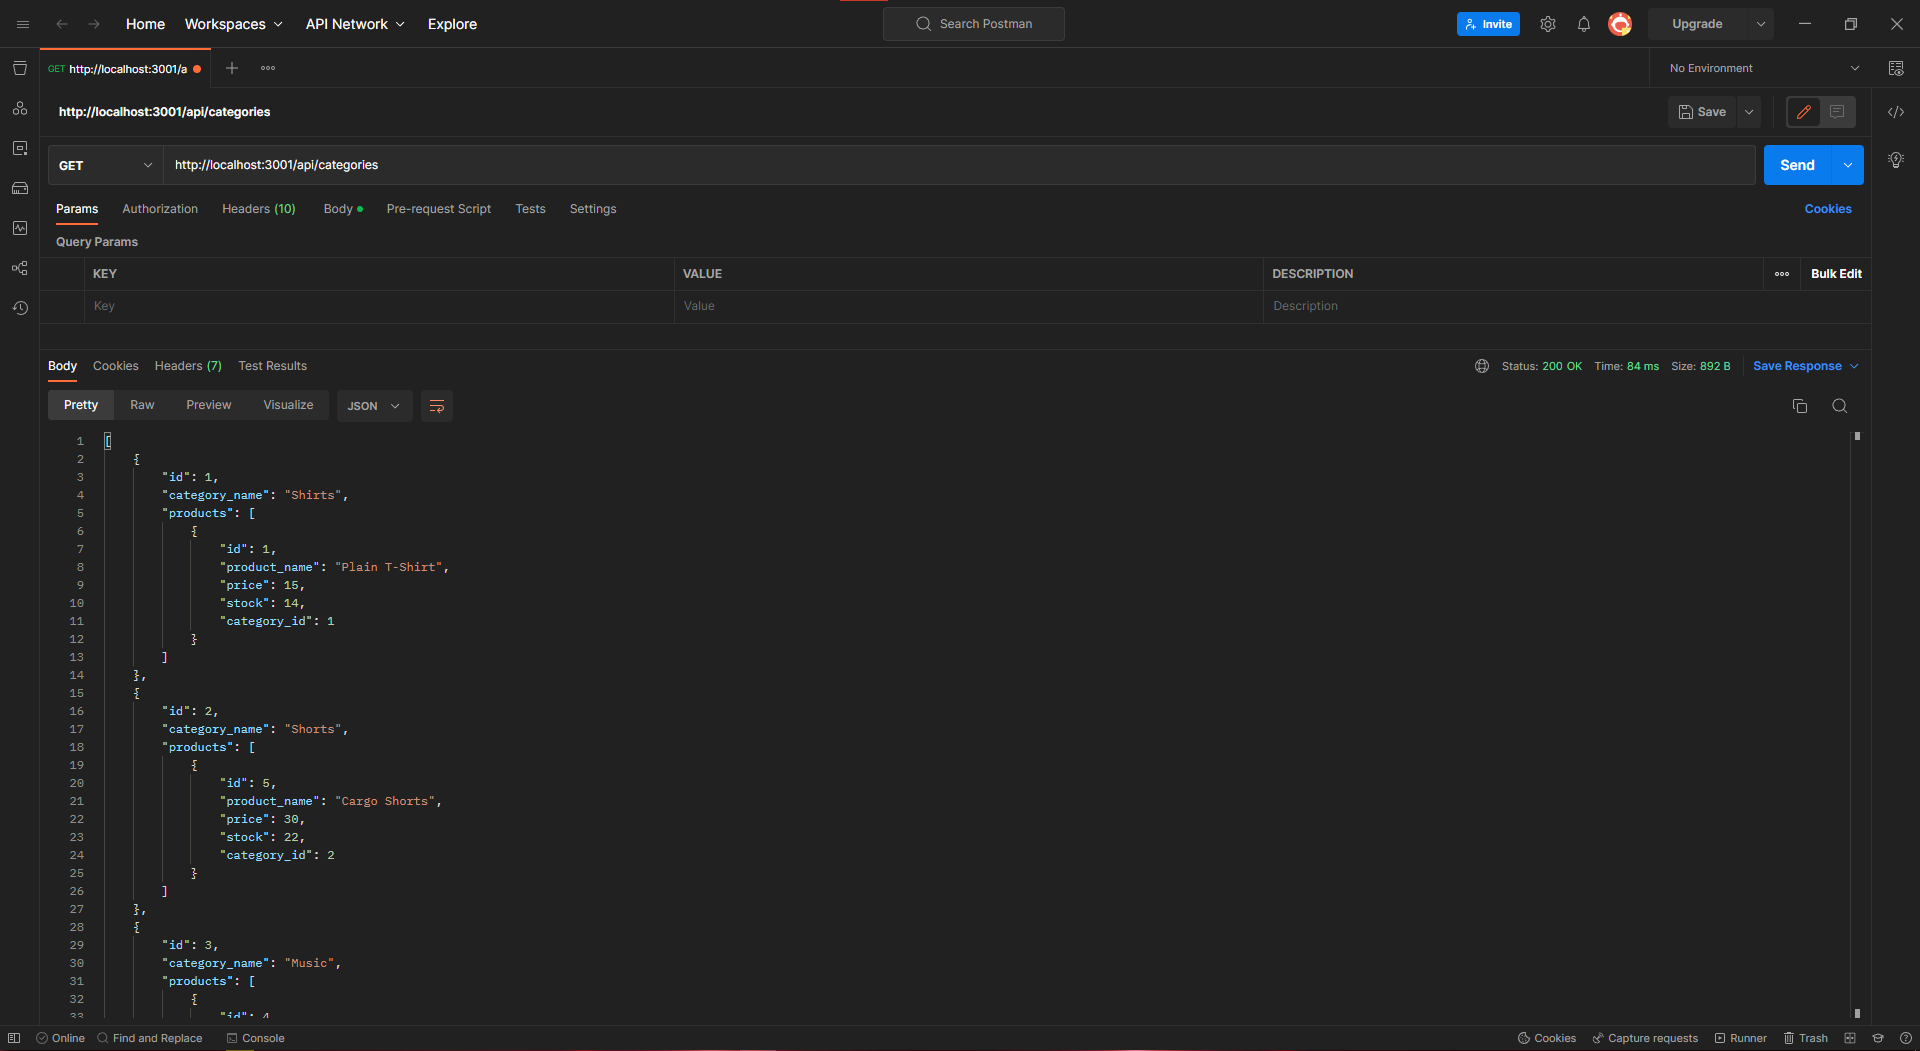Toggle line wrap in response viewer

(436, 406)
